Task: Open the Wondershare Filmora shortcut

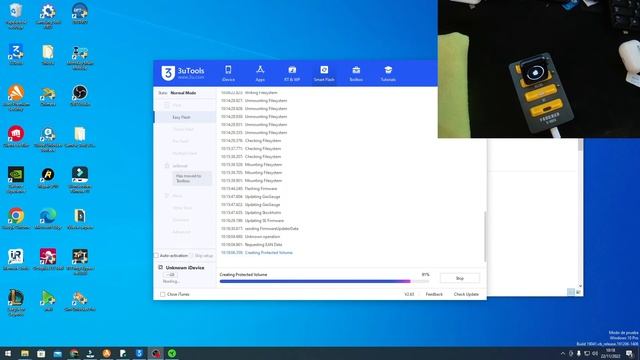Action: tap(80, 180)
